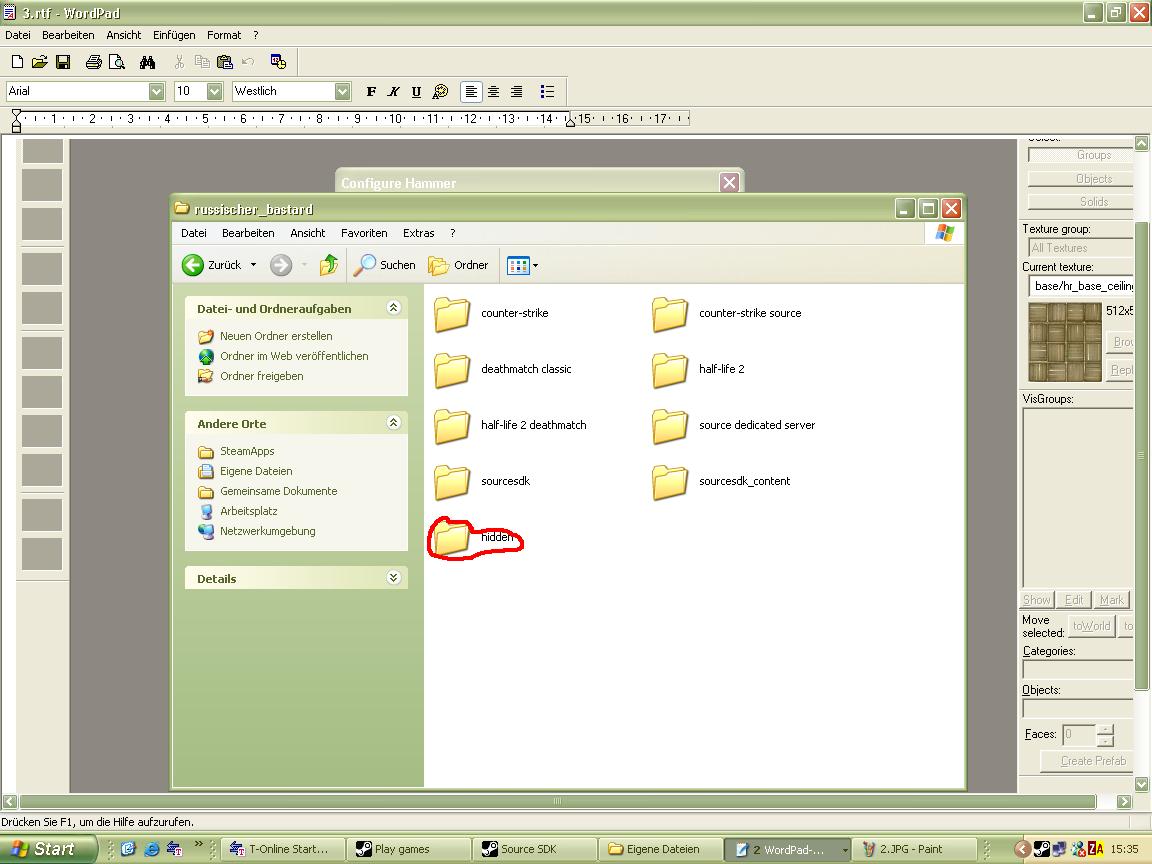The height and width of the screenshot is (864, 1152).
Task: Select the counter-strike folder
Action: point(491,313)
